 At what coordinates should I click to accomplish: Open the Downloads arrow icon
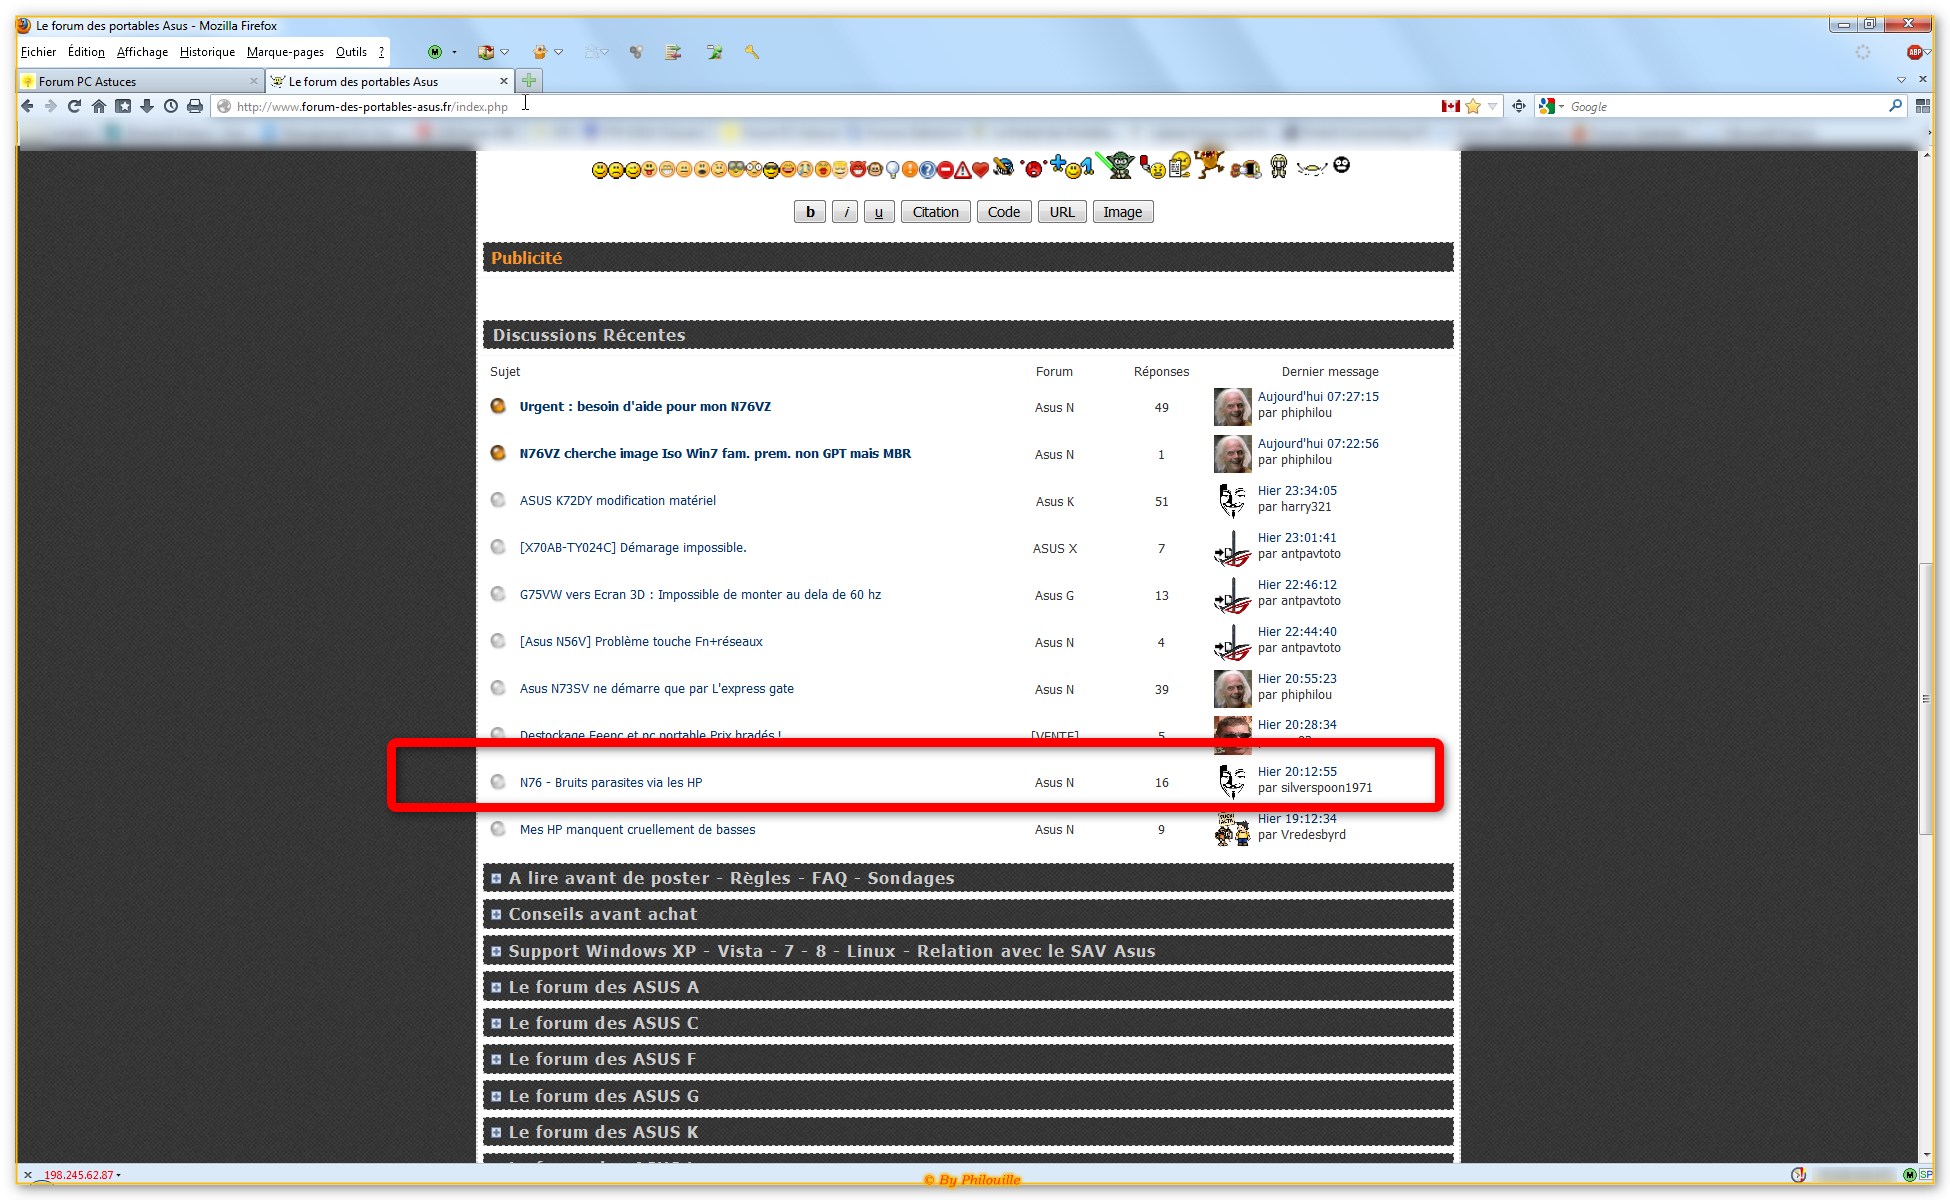click(x=147, y=106)
